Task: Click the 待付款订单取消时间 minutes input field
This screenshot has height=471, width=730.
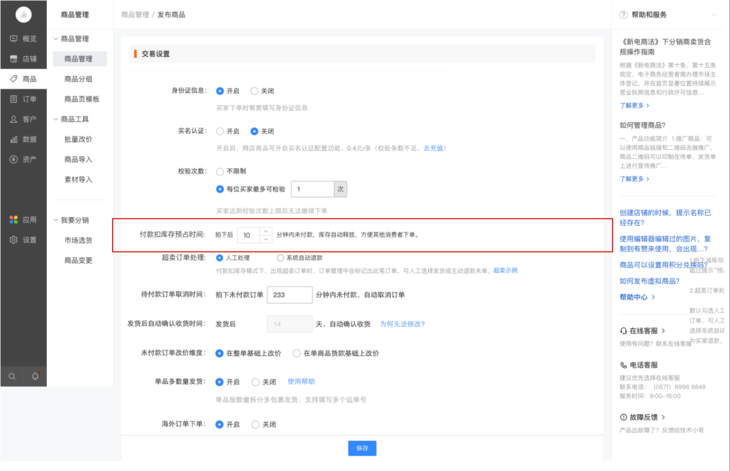Action: 290,295
